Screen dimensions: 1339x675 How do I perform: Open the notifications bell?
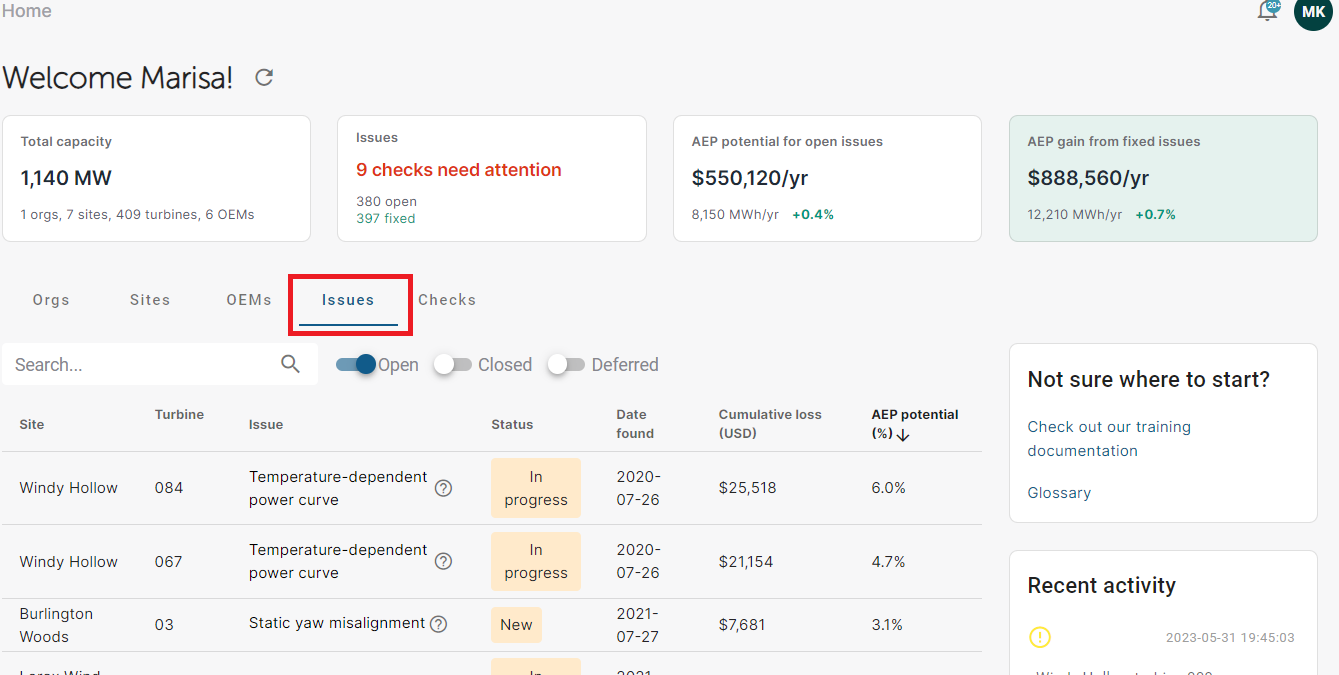point(1267,12)
